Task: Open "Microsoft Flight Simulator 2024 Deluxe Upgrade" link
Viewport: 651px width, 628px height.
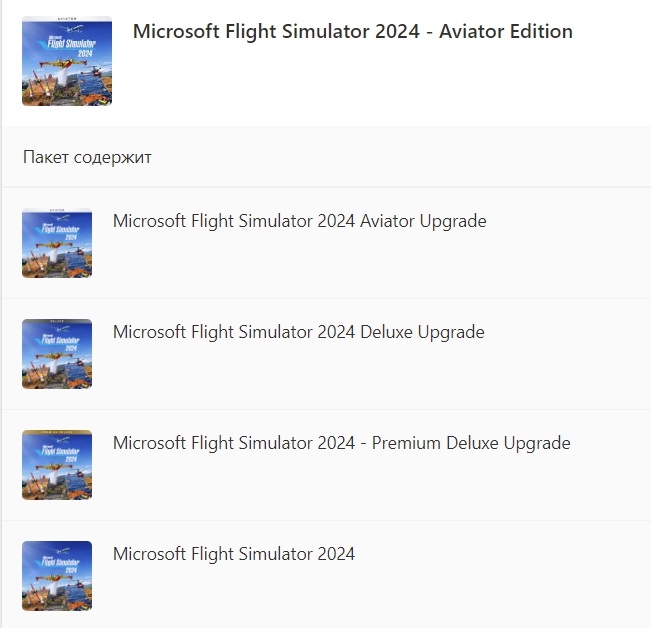Action: pyautogui.click(x=298, y=332)
